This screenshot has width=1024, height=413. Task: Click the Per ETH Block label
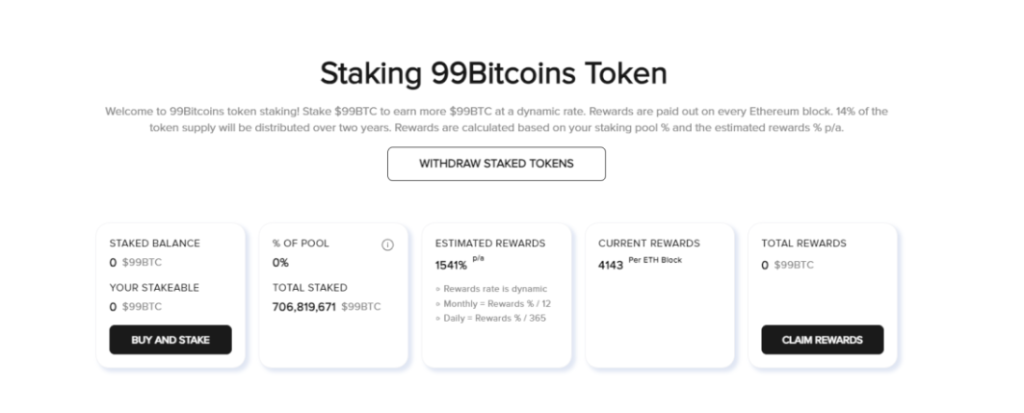click(x=655, y=260)
